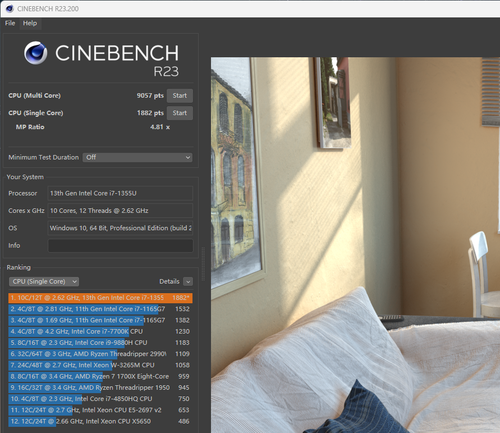Select ranking row 12 Xeon X5650
500x433 pixels.
100,422
